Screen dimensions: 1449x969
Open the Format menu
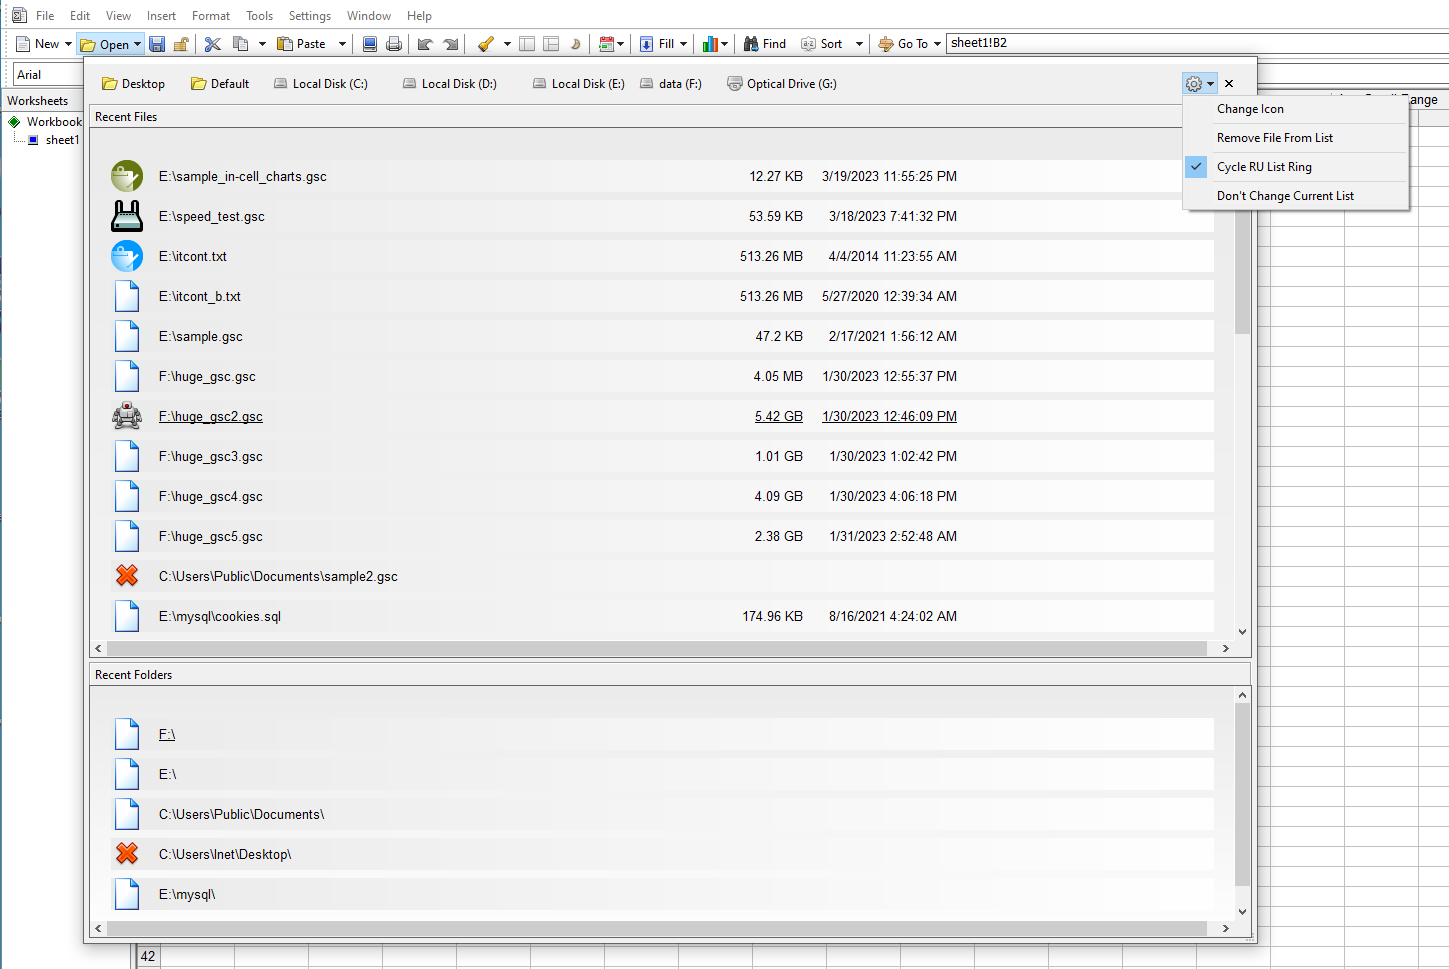coord(210,16)
